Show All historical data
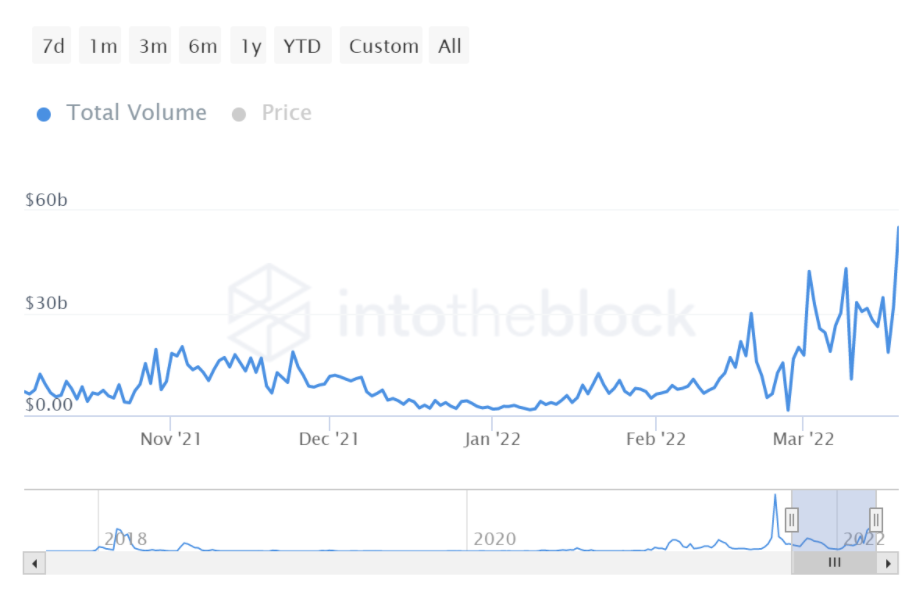The height and width of the screenshot is (615, 922). 450,46
